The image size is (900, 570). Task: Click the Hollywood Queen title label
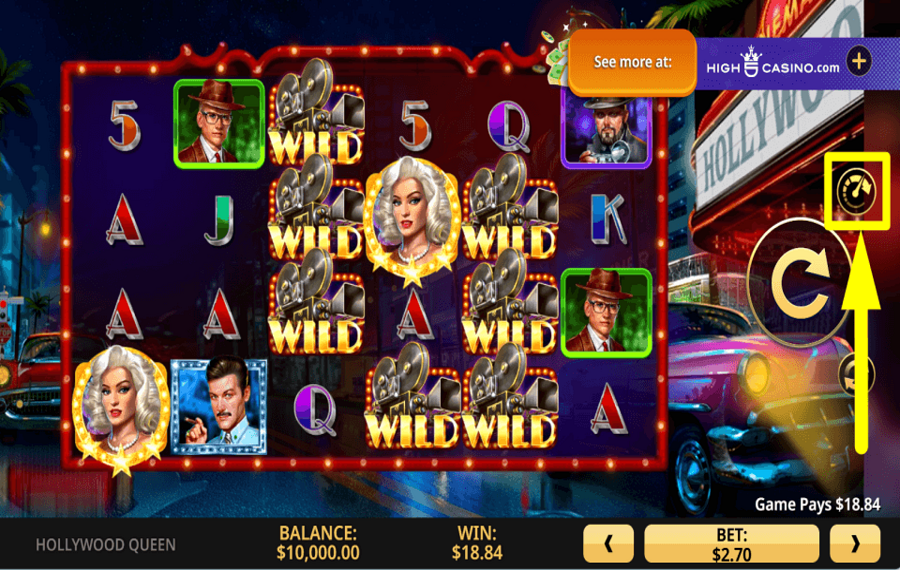(106, 544)
